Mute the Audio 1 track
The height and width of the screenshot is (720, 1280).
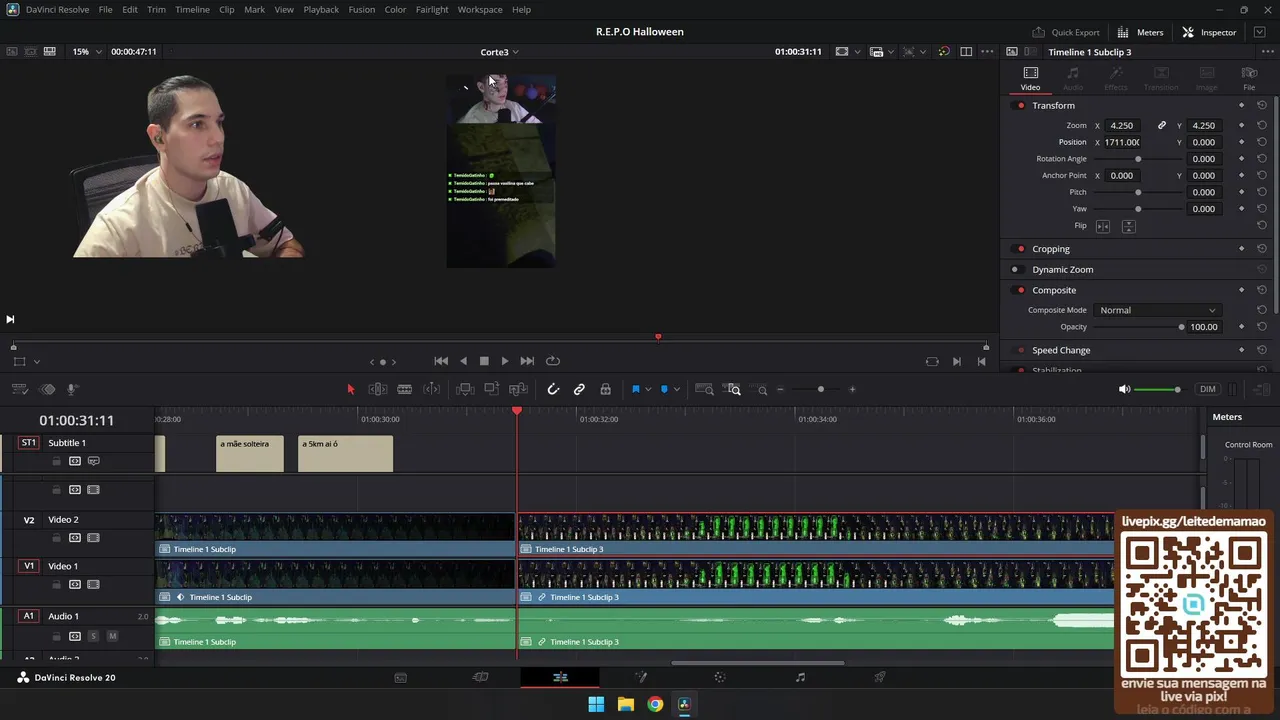112,636
